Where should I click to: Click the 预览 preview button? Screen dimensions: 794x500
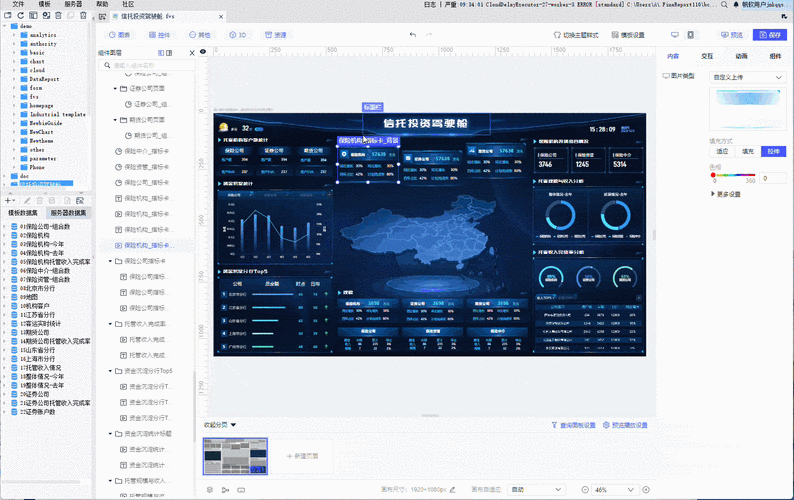(732, 35)
